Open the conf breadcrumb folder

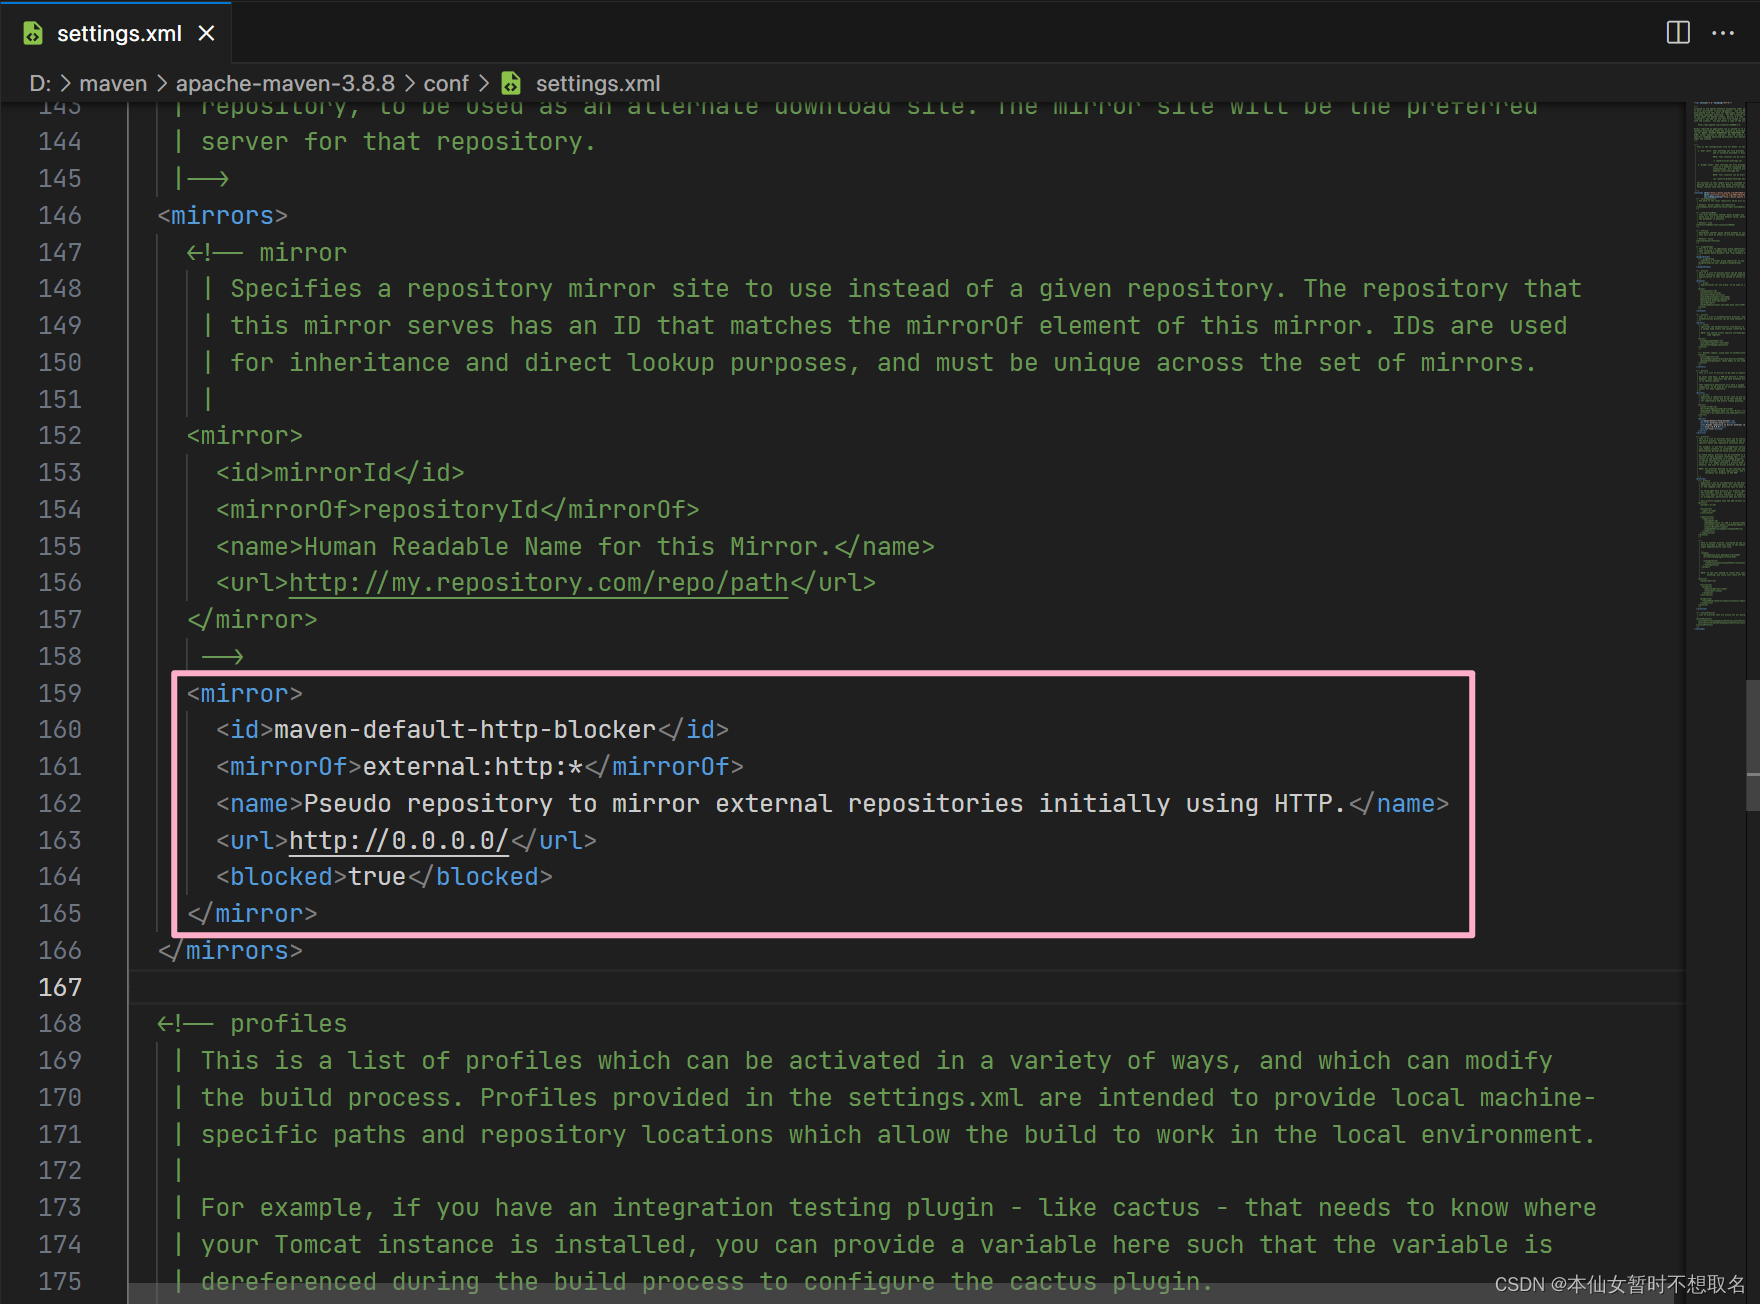click(446, 84)
